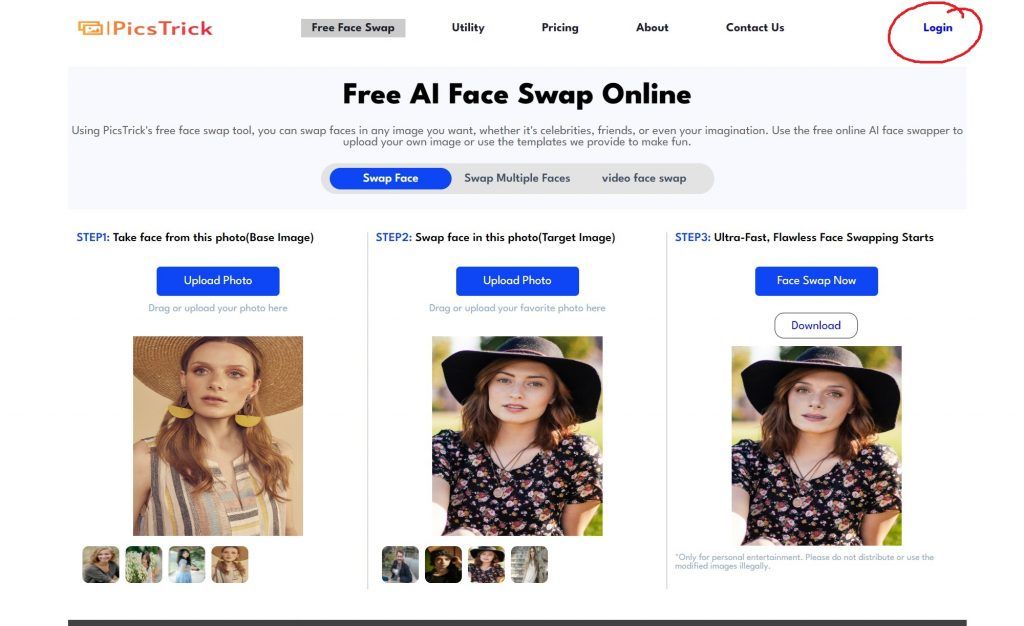
Task: Open the About page
Action: pos(652,27)
